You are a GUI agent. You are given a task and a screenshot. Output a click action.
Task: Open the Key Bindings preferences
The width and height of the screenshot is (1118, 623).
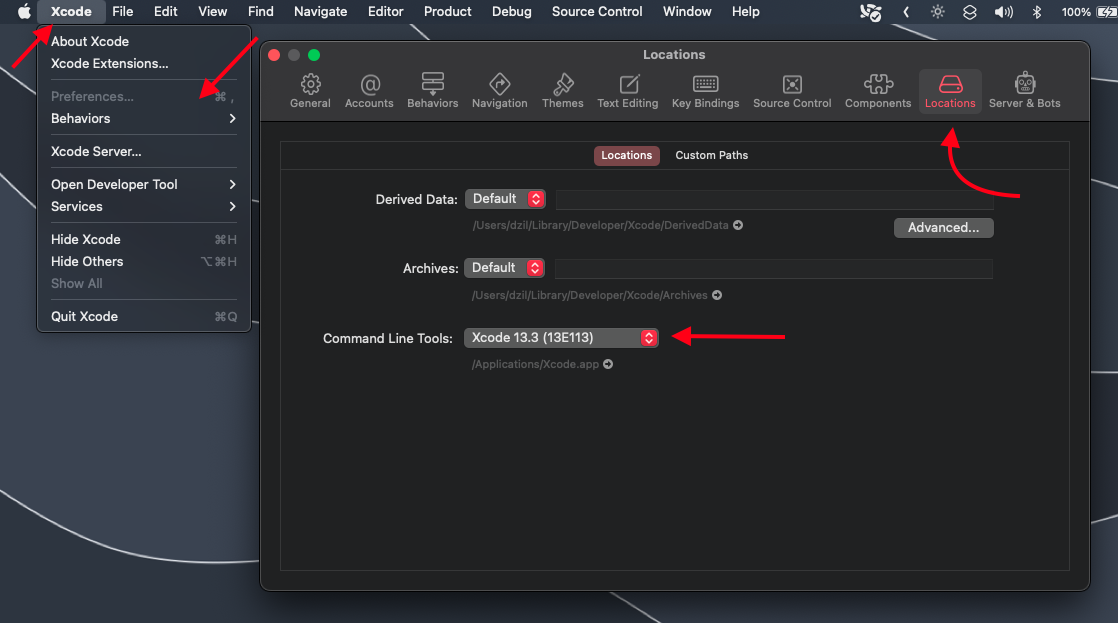coord(705,90)
